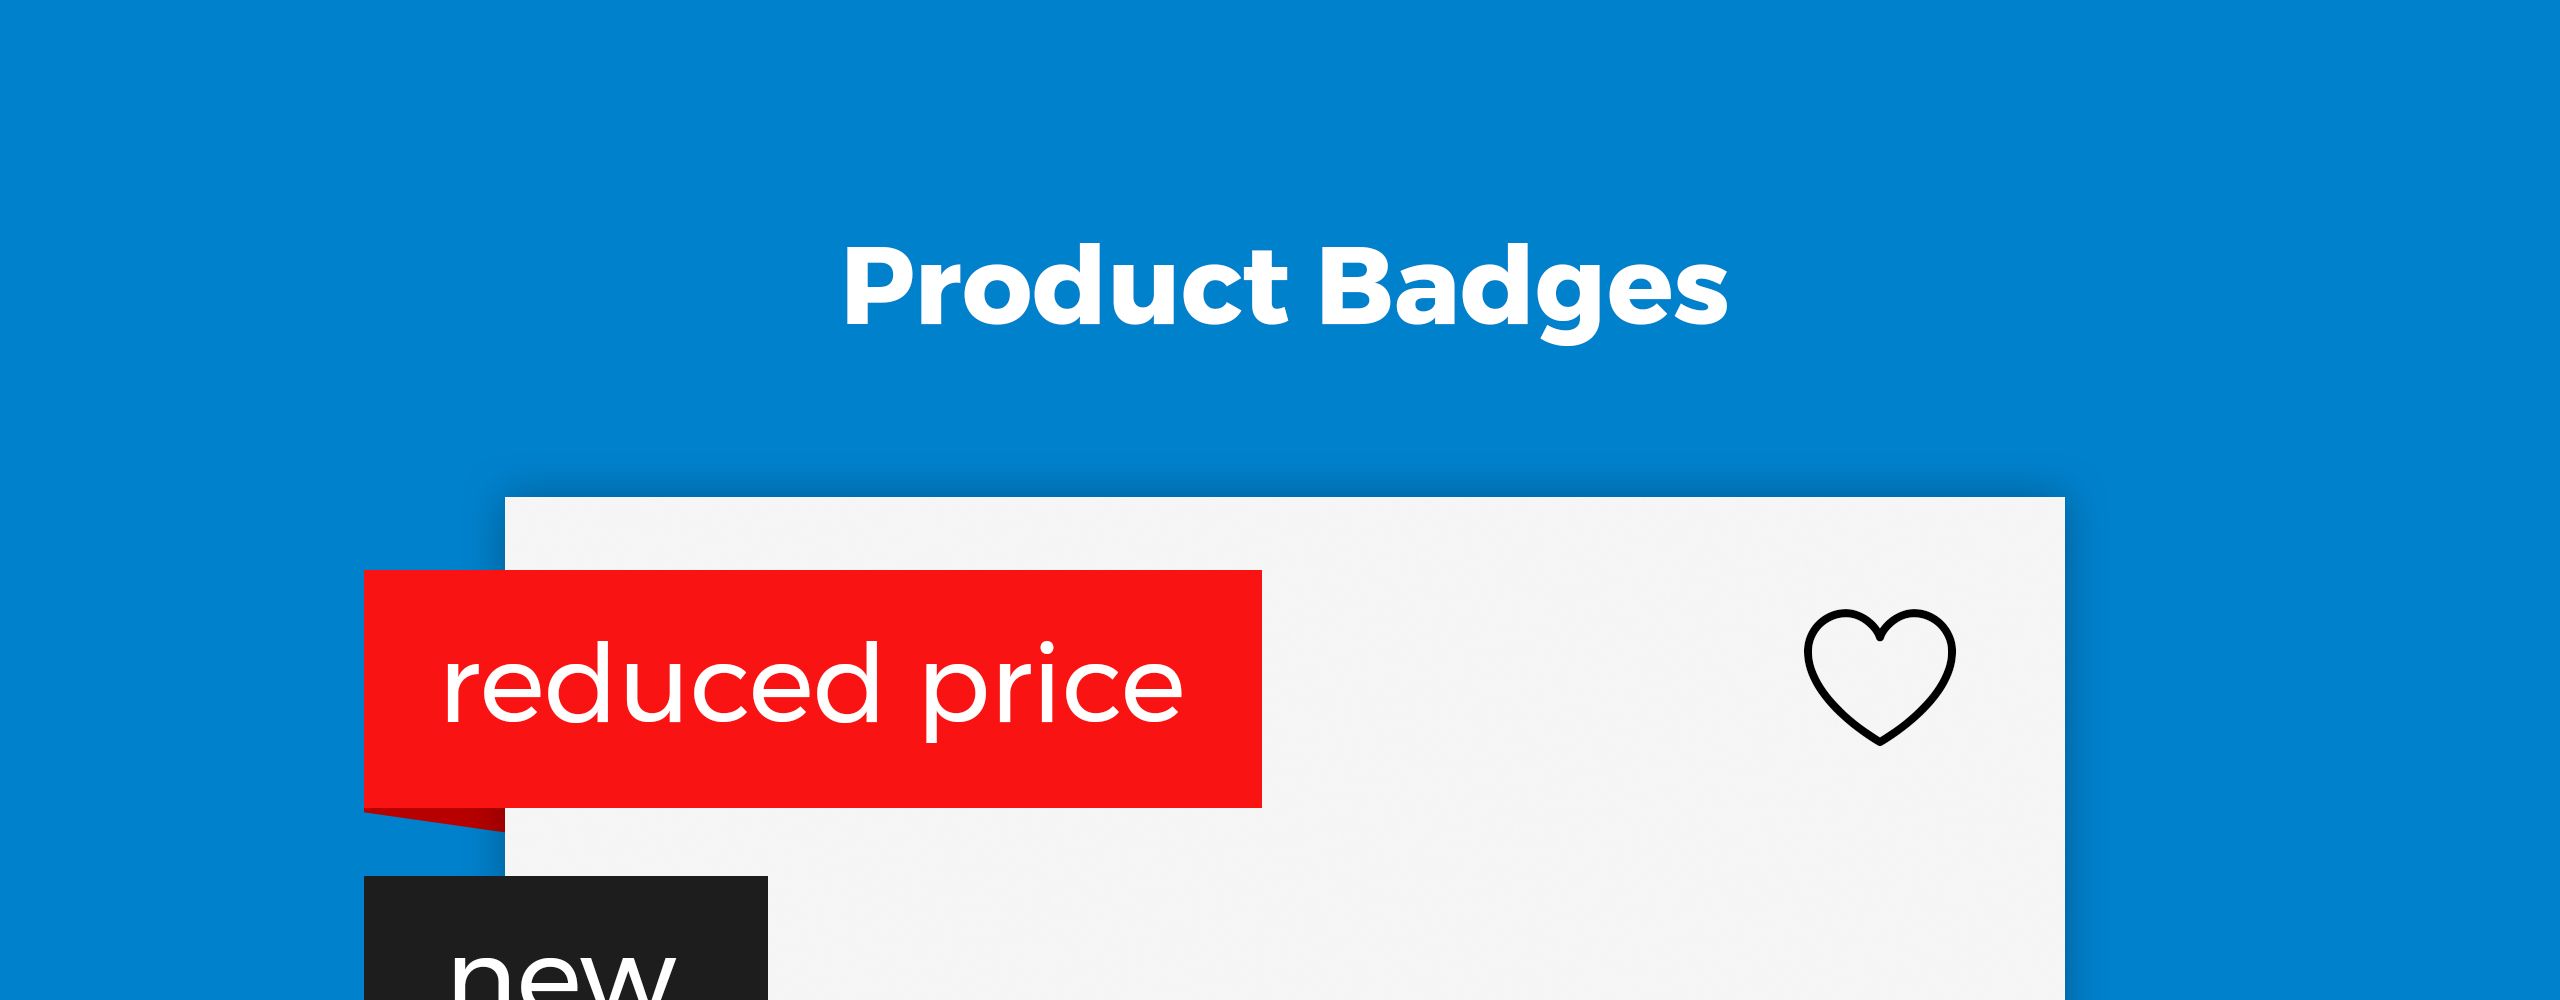Image resolution: width=2560 pixels, height=1000 pixels.
Task: Click the heart wishlist icon
Action: coord(1879,676)
